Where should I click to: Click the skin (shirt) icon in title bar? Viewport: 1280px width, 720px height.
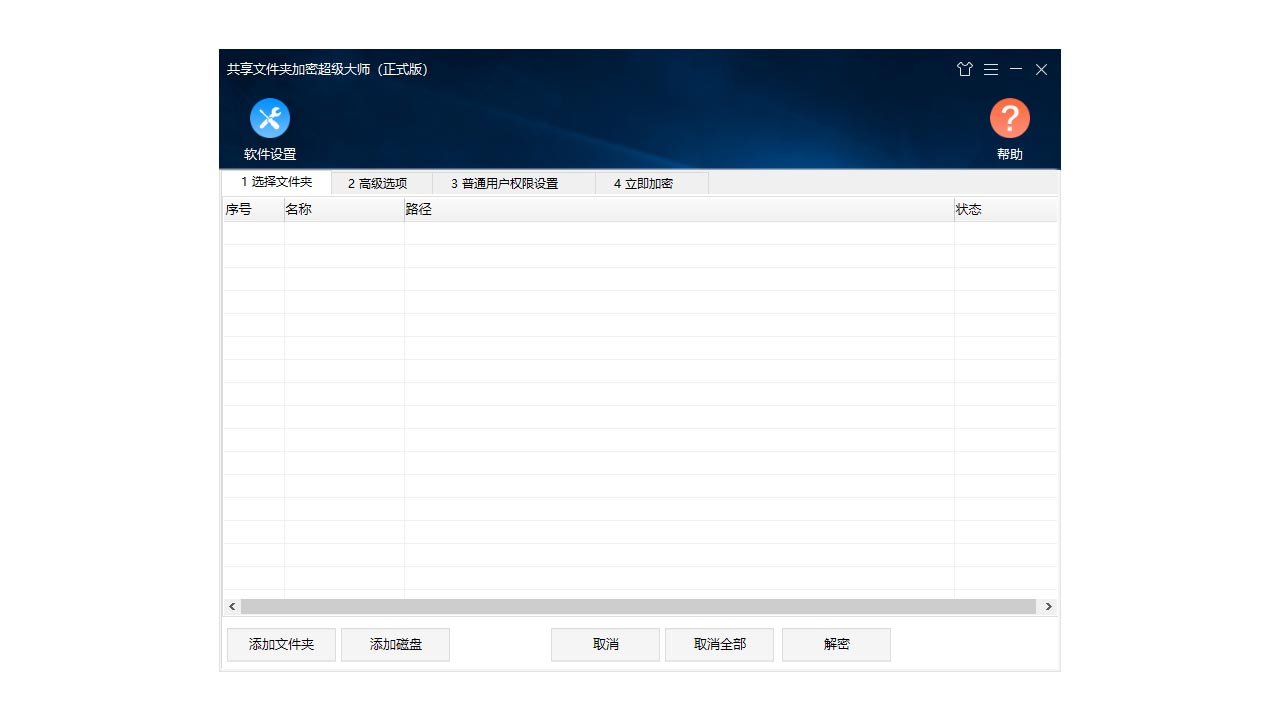[965, 69]
